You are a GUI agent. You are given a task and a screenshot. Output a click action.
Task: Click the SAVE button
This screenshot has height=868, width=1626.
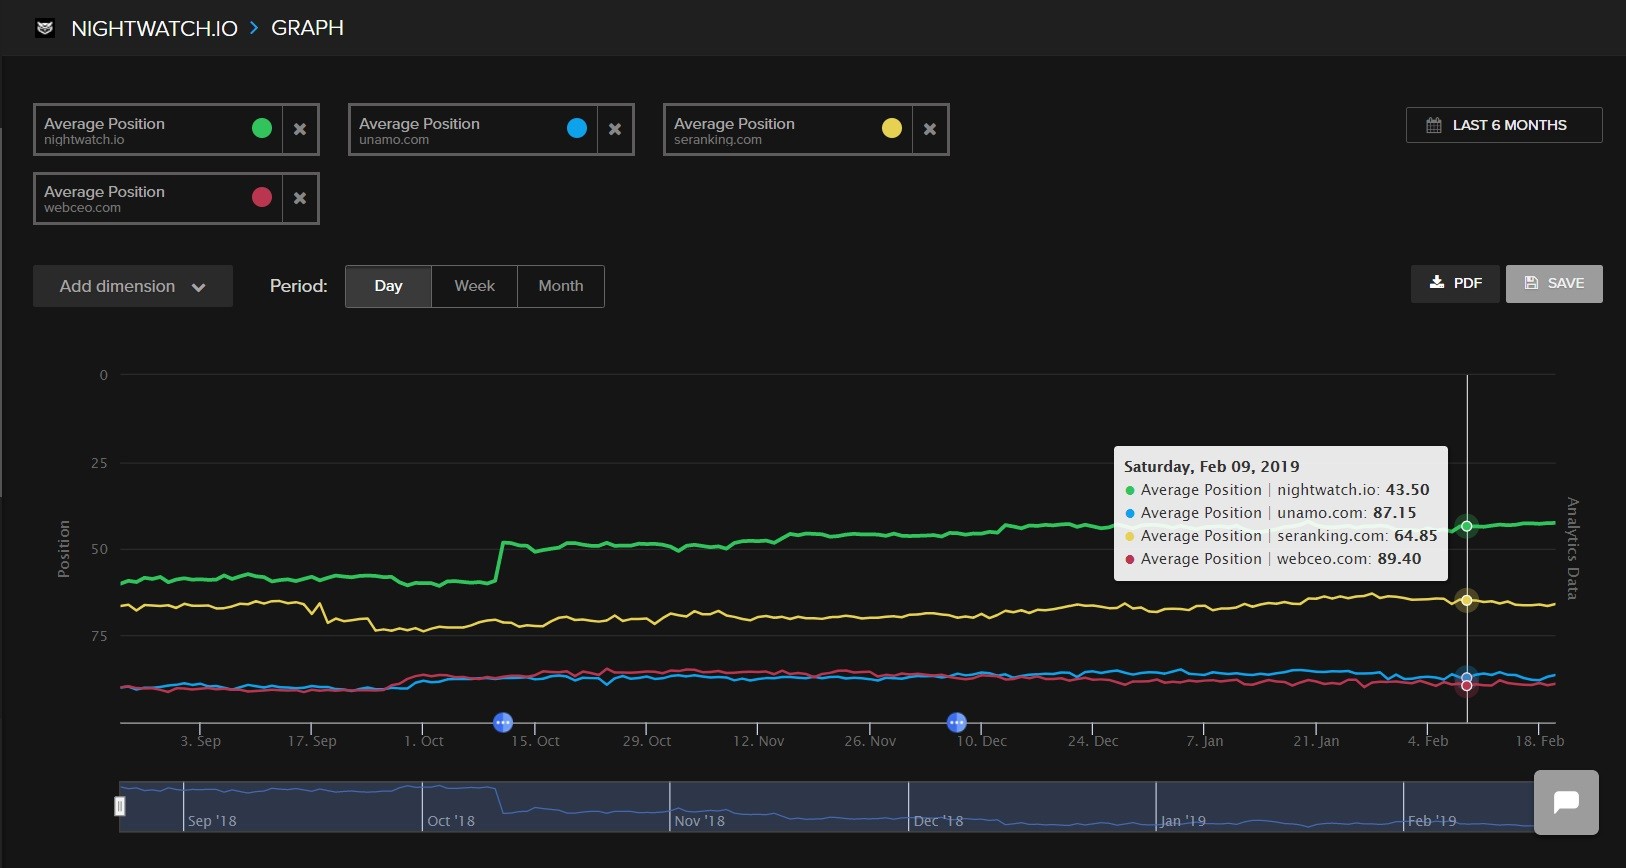click(x=1554, y=283)
